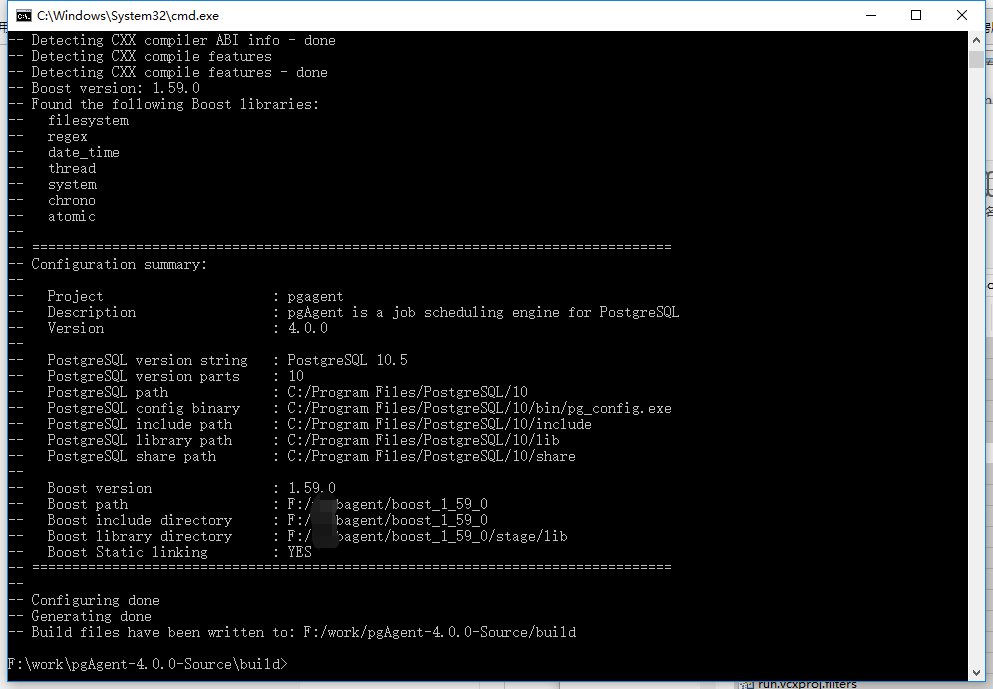Screen dimensions: 993x689
Task: Click the 'atomic' library line
Action: tap(72, 217)
